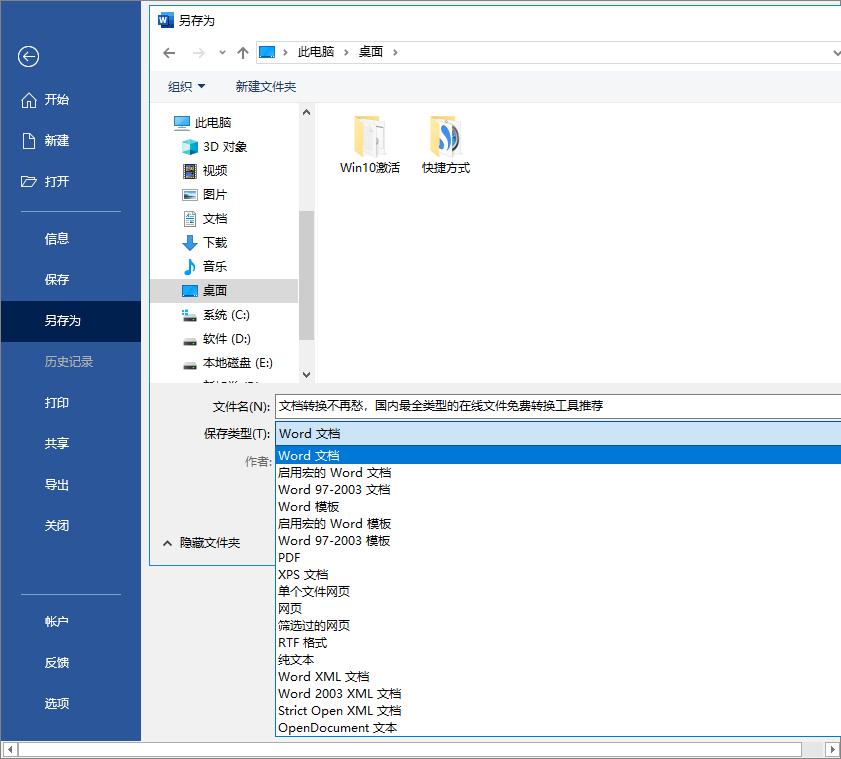Click 新建文件夹 to create a folder
841x759 pixels.
[266, 86]
